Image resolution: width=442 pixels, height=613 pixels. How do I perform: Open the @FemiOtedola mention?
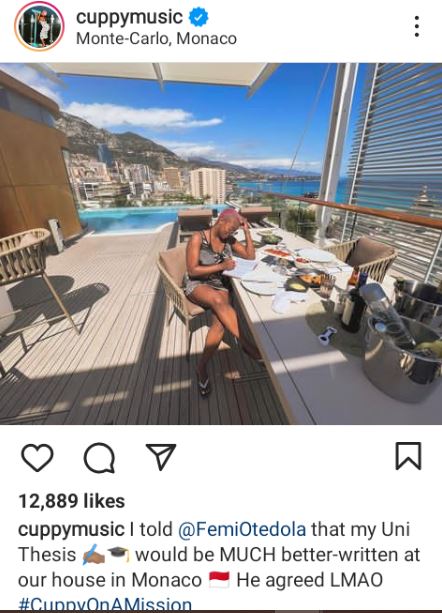tap(242, 529)
